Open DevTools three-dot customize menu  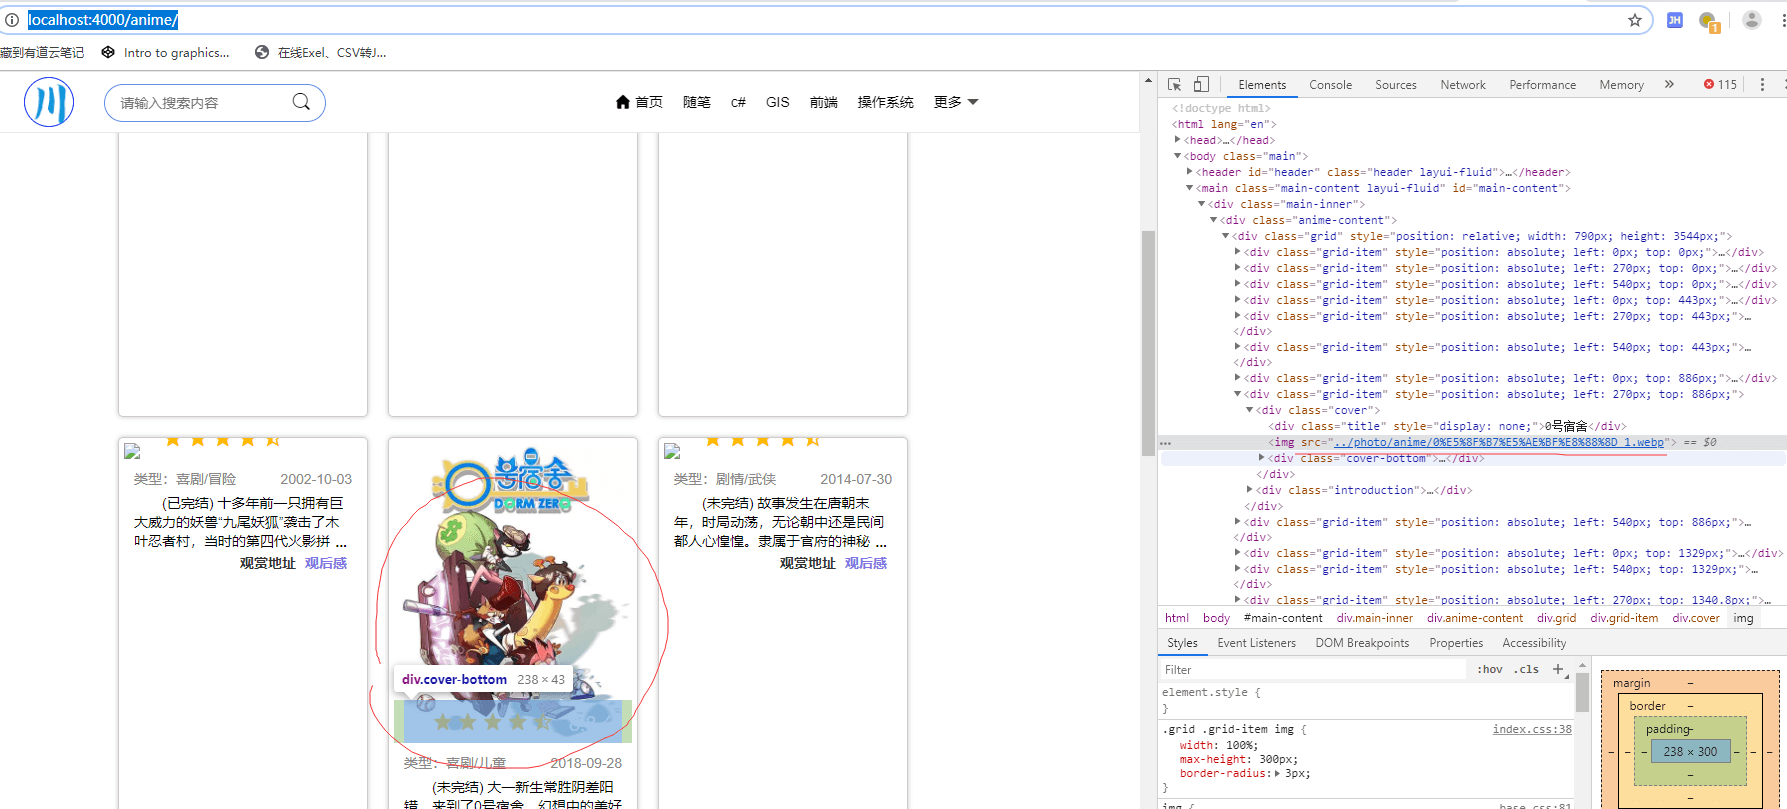click(x=1762, y=85)
